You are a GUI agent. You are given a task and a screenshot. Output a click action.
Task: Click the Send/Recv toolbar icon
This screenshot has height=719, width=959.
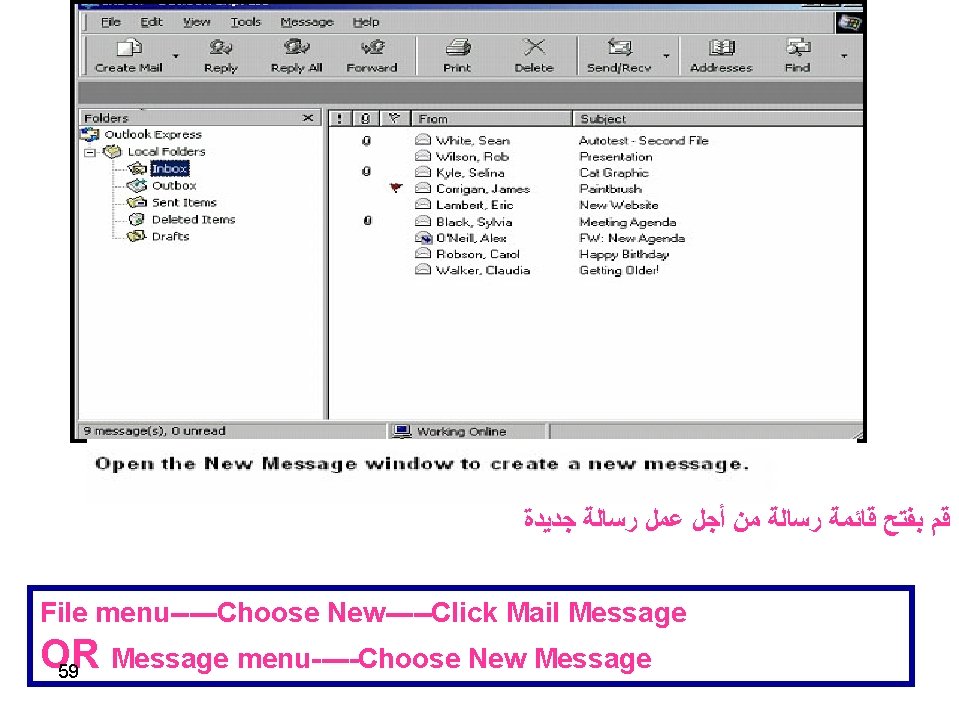[619, 47]
